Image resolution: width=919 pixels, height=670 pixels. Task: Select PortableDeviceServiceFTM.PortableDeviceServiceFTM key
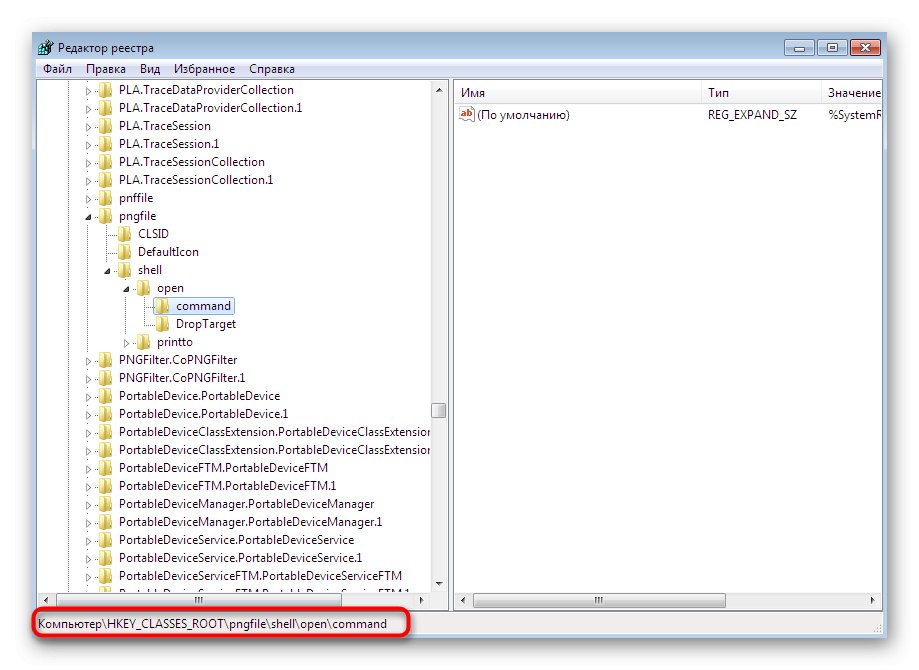[260, 576]
